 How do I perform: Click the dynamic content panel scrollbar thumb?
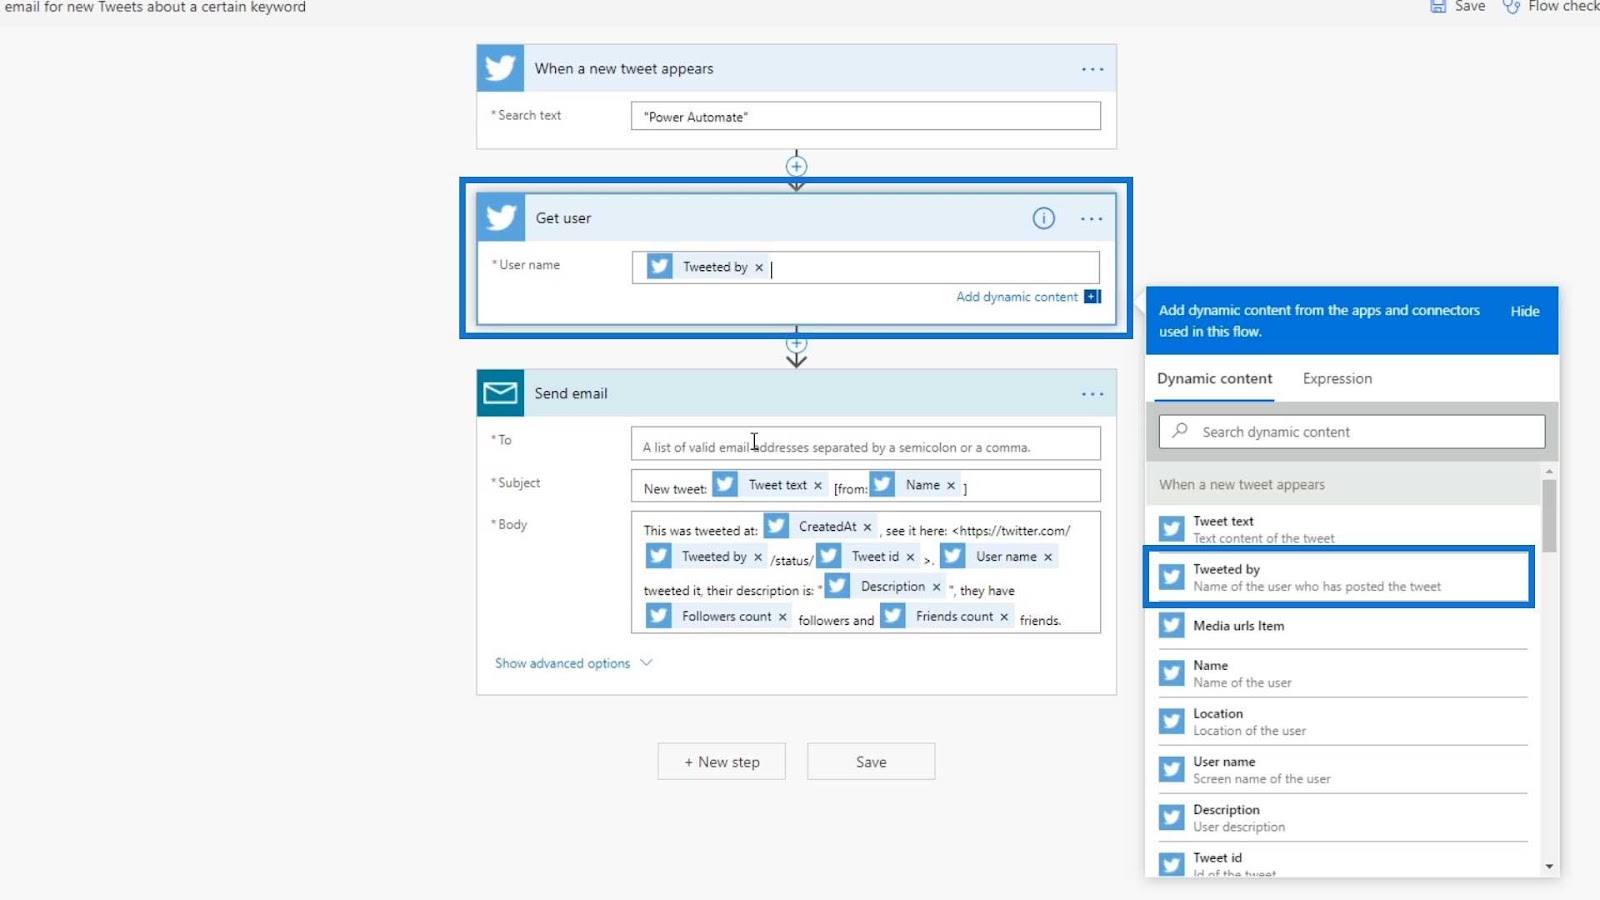click(x=1549, y=516)
